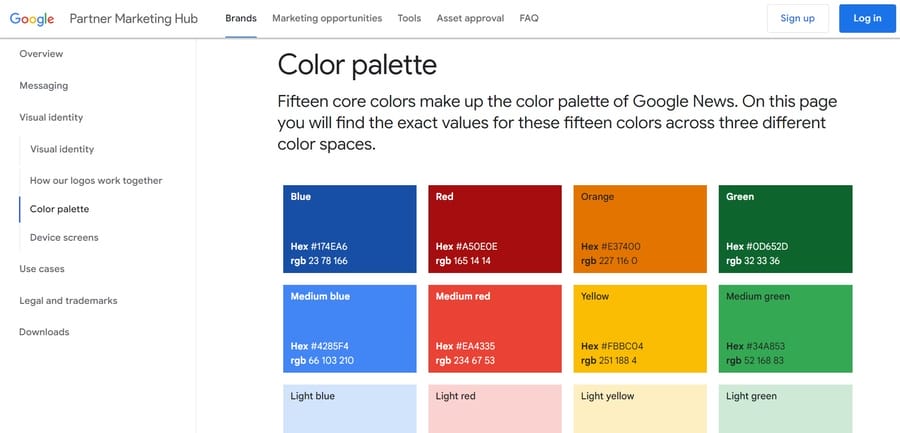Viewport: 900px width, 433px height.
Task: Go to Asset approval tab
Action: pos(470,18)
